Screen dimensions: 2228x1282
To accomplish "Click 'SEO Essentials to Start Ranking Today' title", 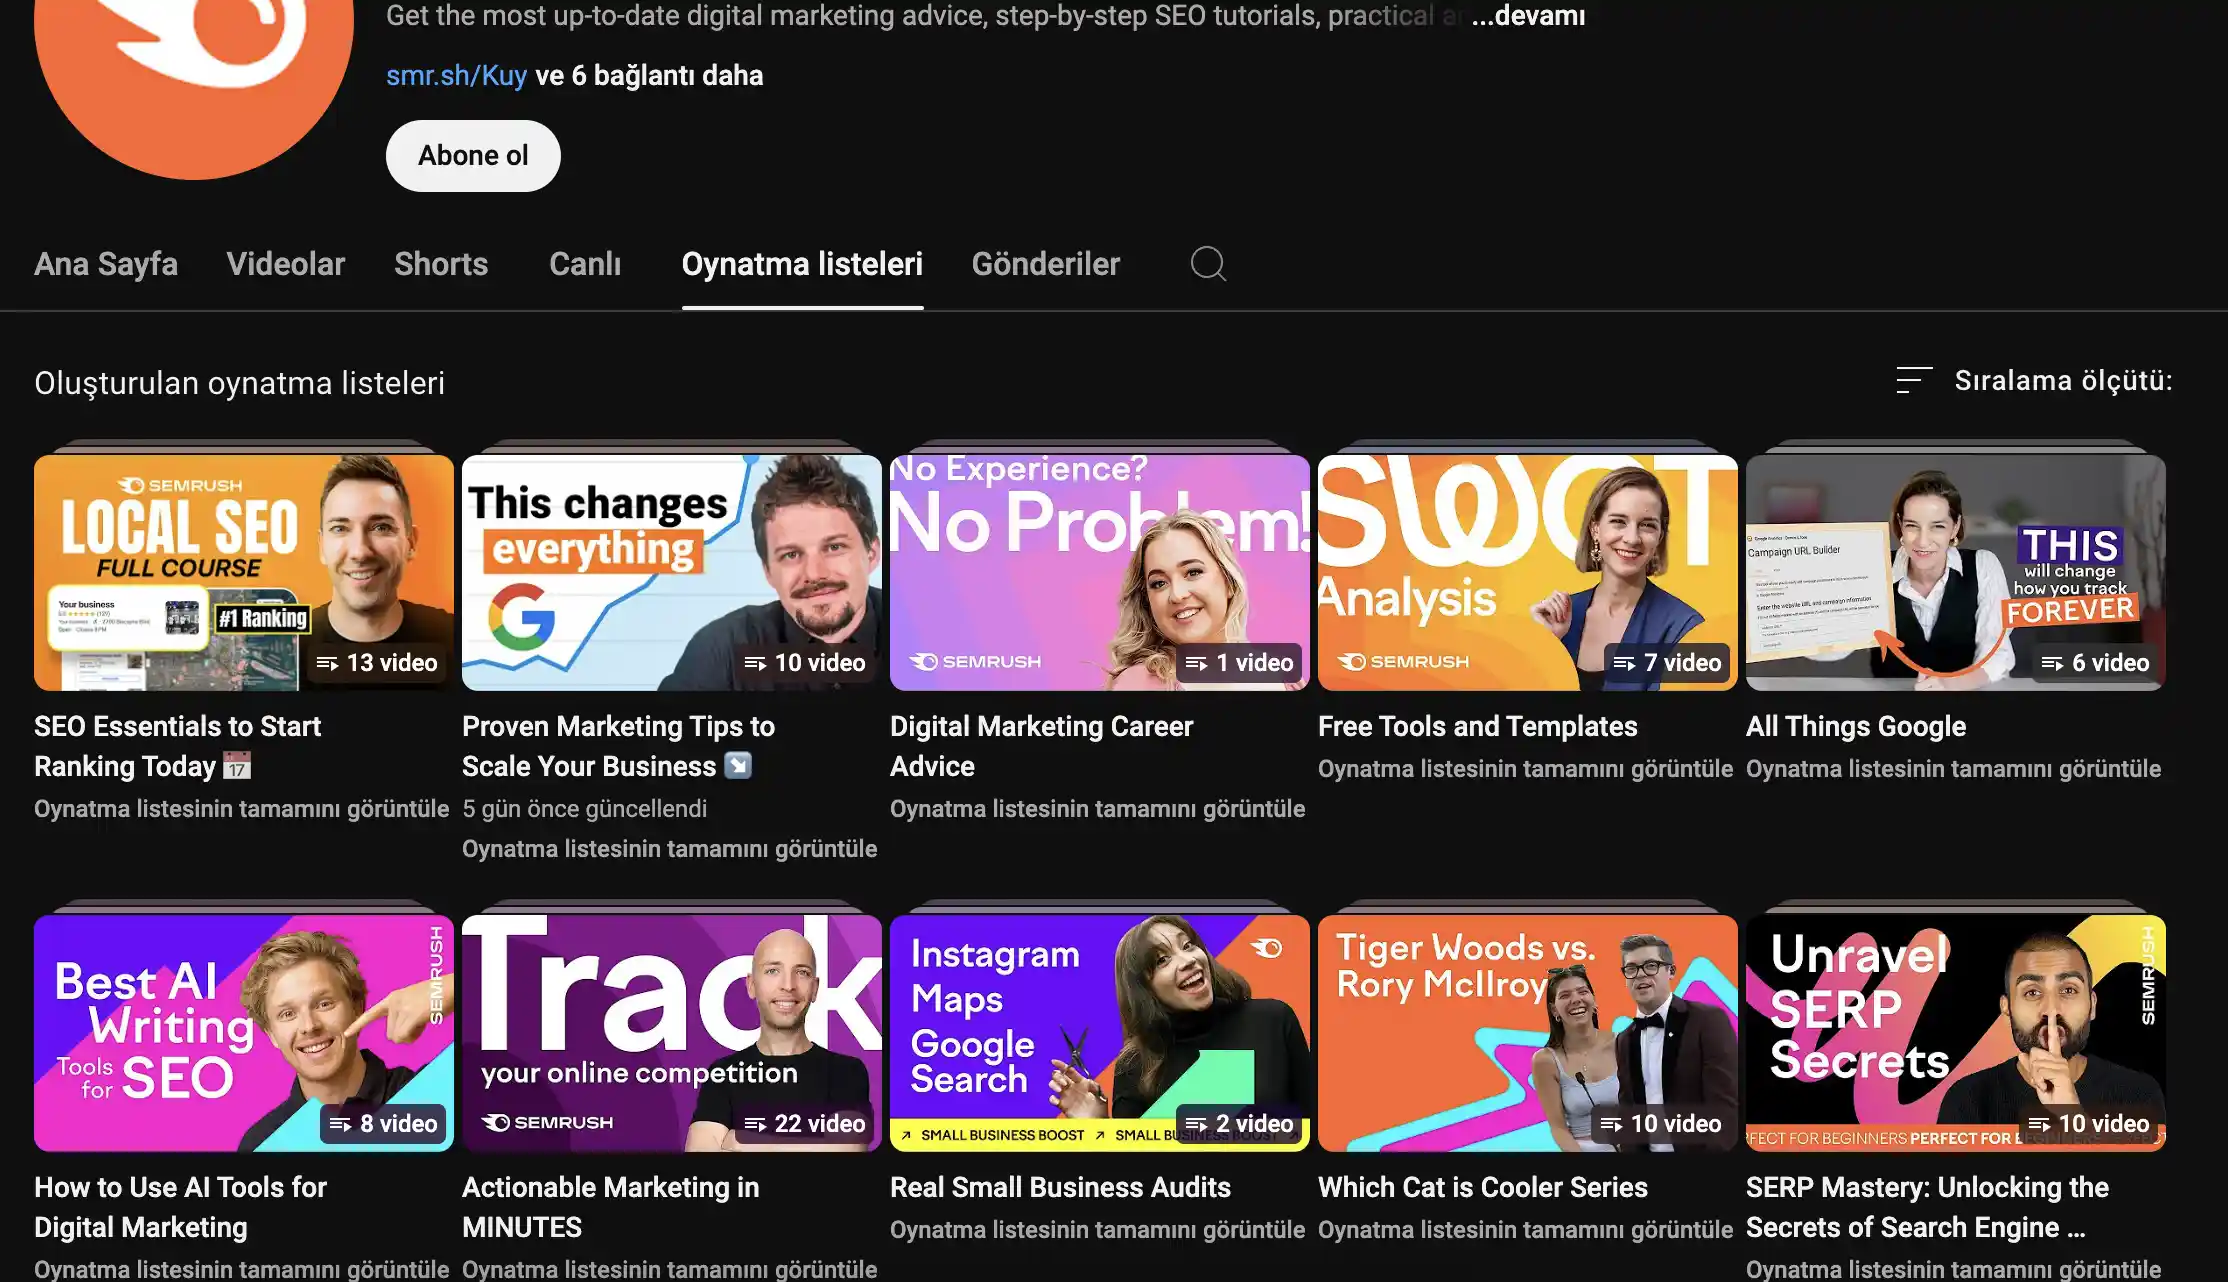I will point(177,746).
